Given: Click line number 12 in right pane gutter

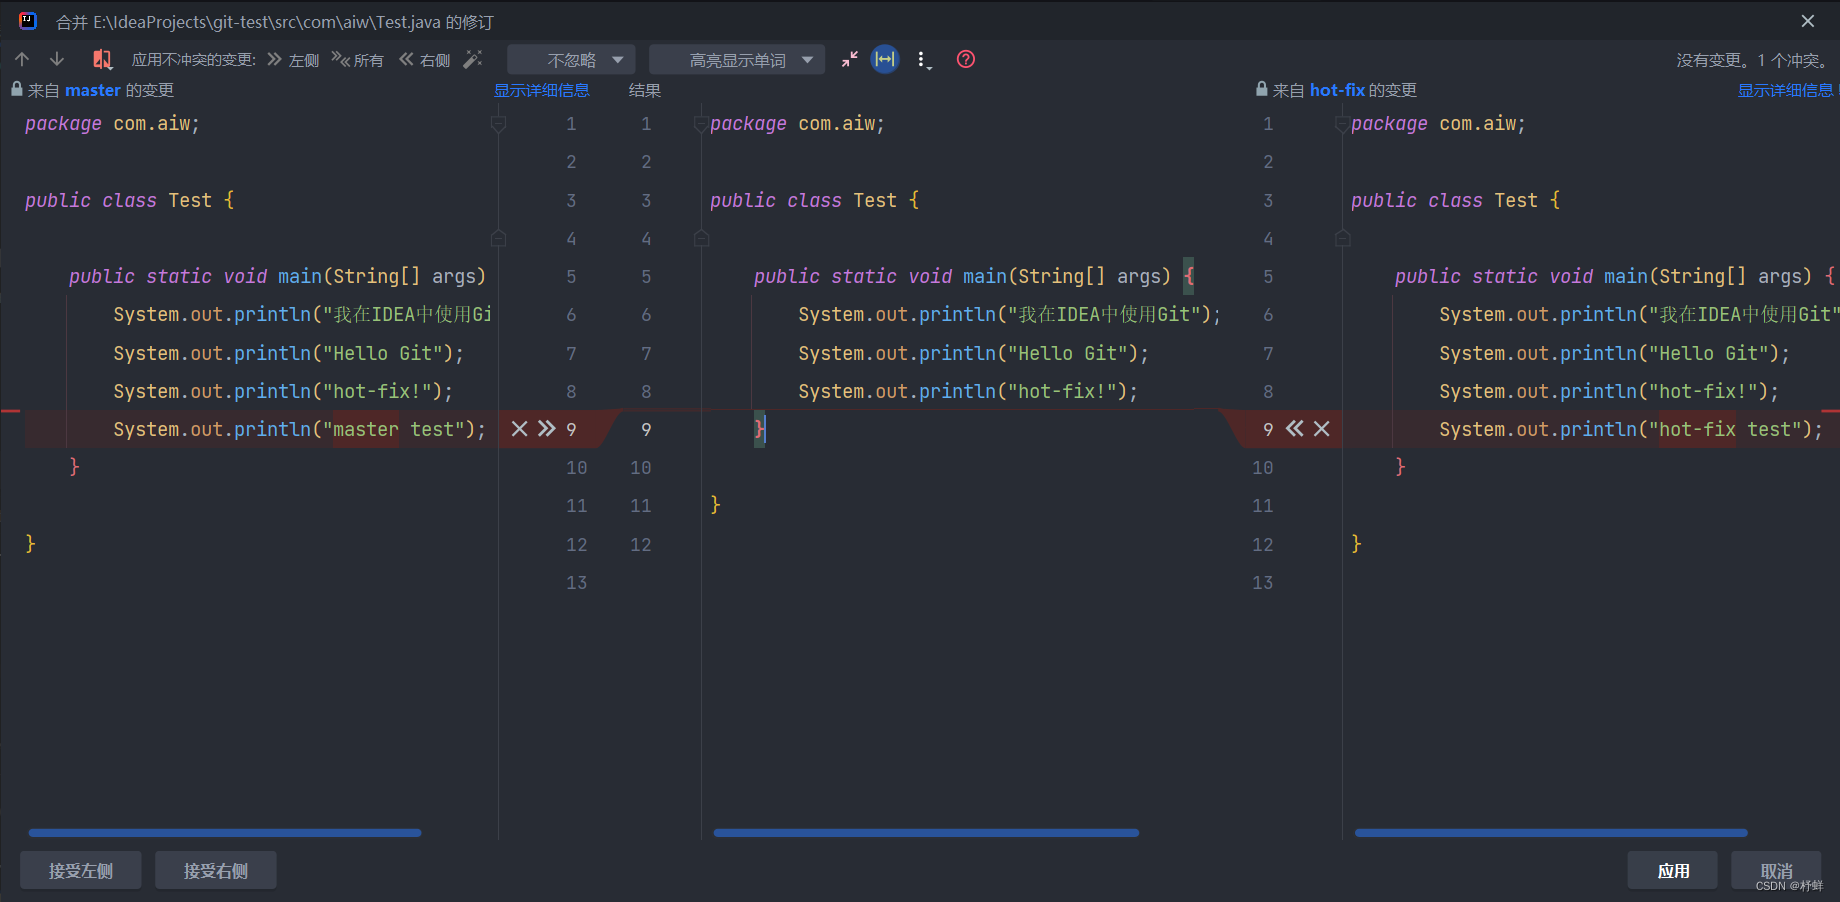Looking at the screenshot, I should point(1263,544).
